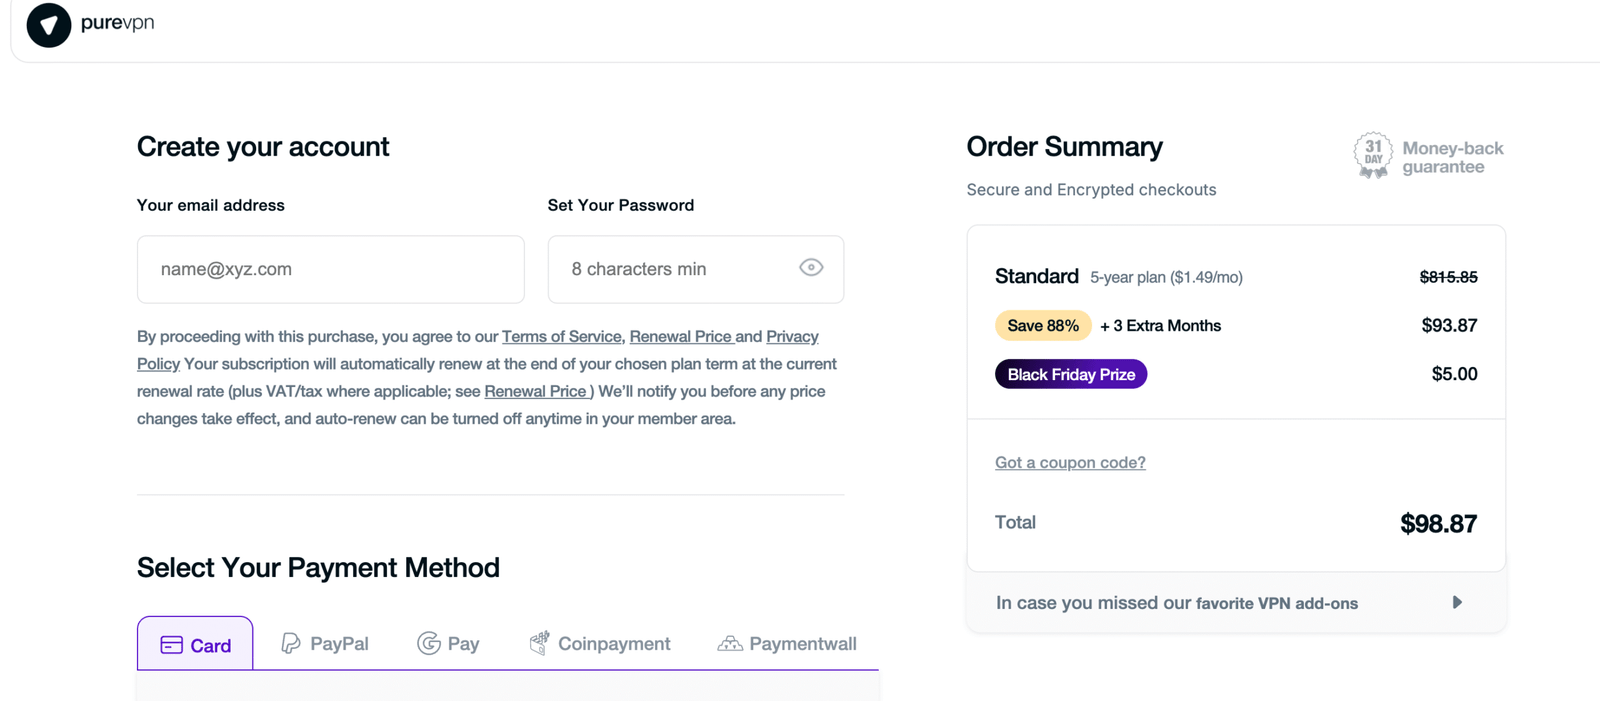This screenshot has width=1600, height=701.
Task: Click into the Set Your Password field
Action: tap(675, 269)
